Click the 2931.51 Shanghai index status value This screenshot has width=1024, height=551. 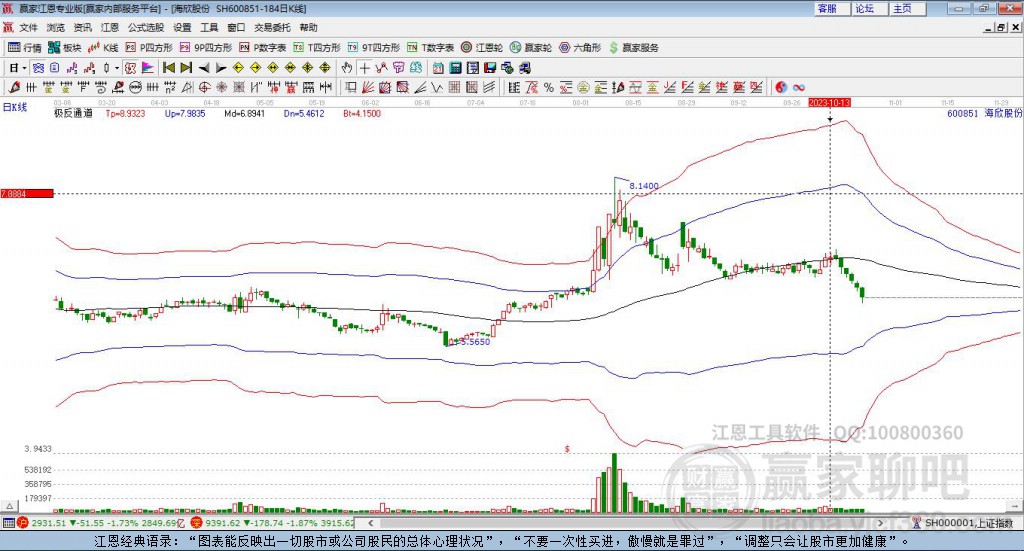point(49,523)
